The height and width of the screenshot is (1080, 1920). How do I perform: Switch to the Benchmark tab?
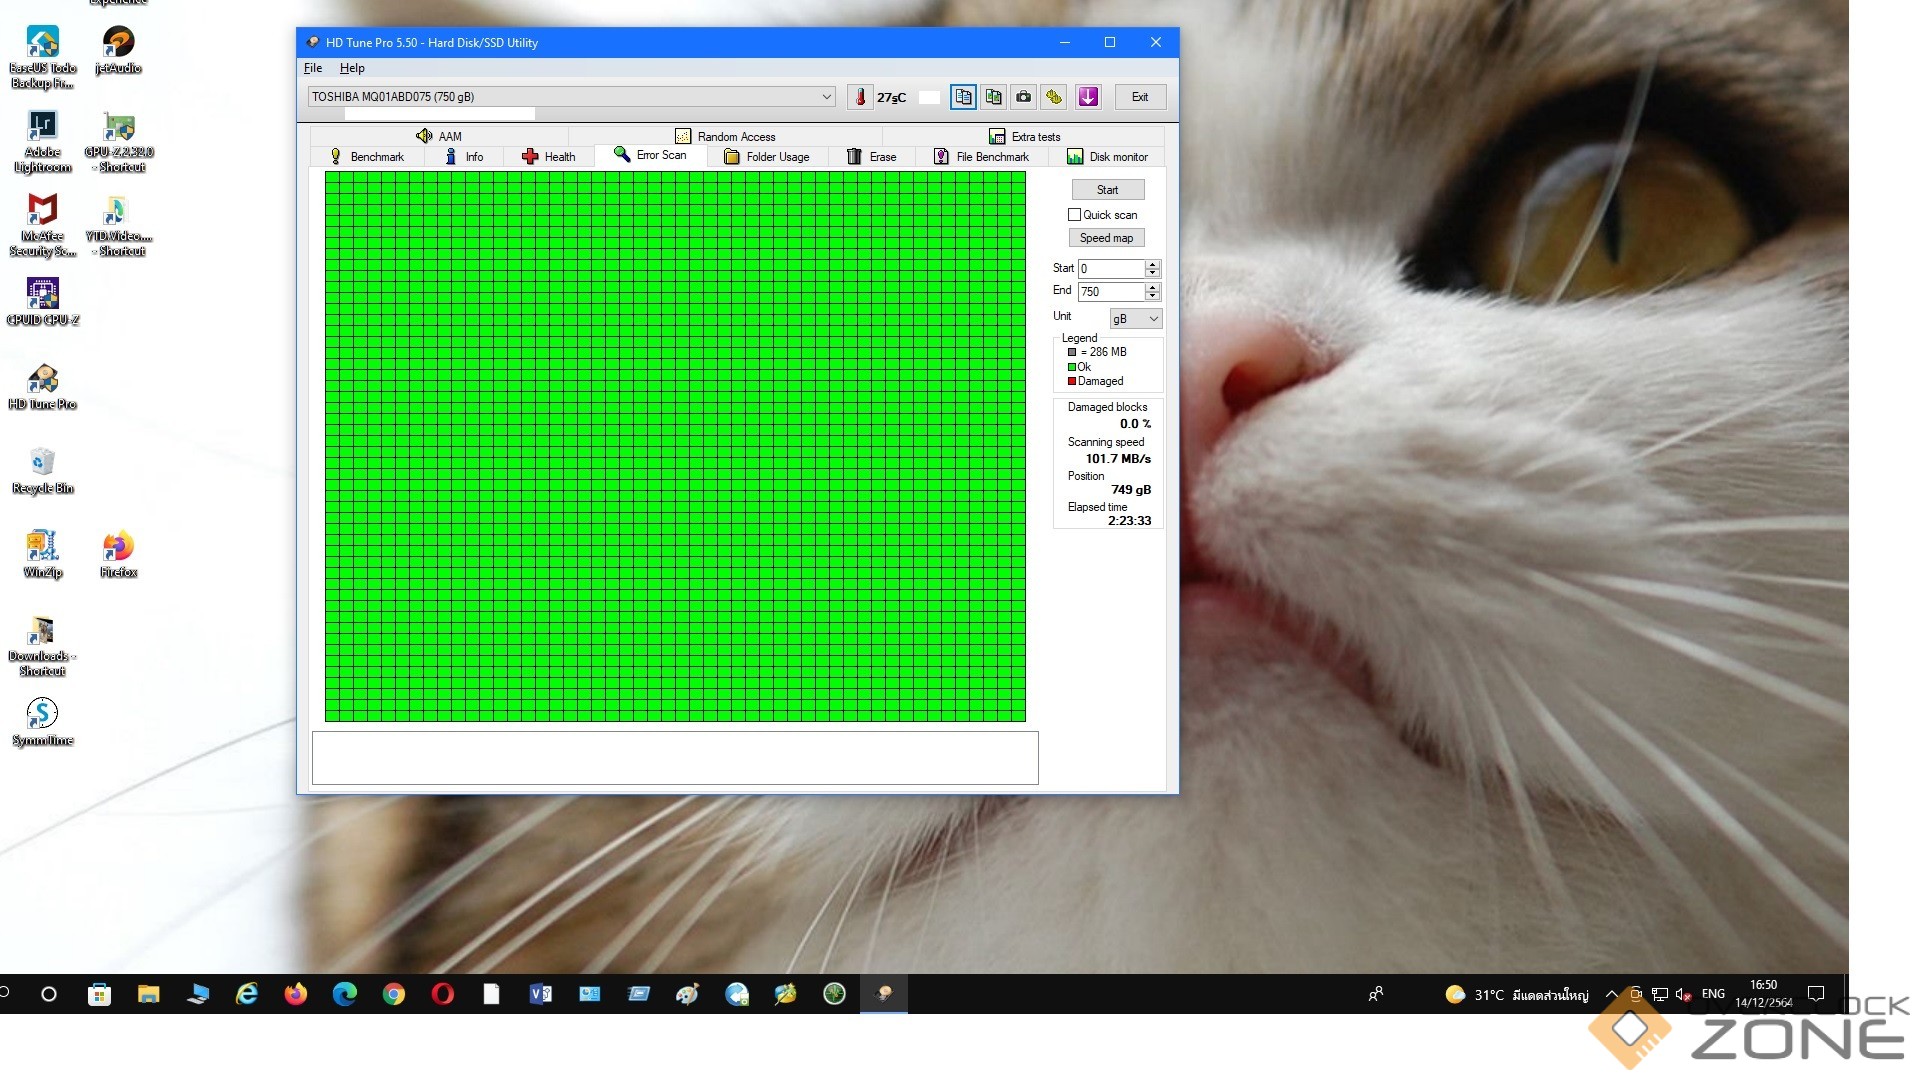point(367,157)
